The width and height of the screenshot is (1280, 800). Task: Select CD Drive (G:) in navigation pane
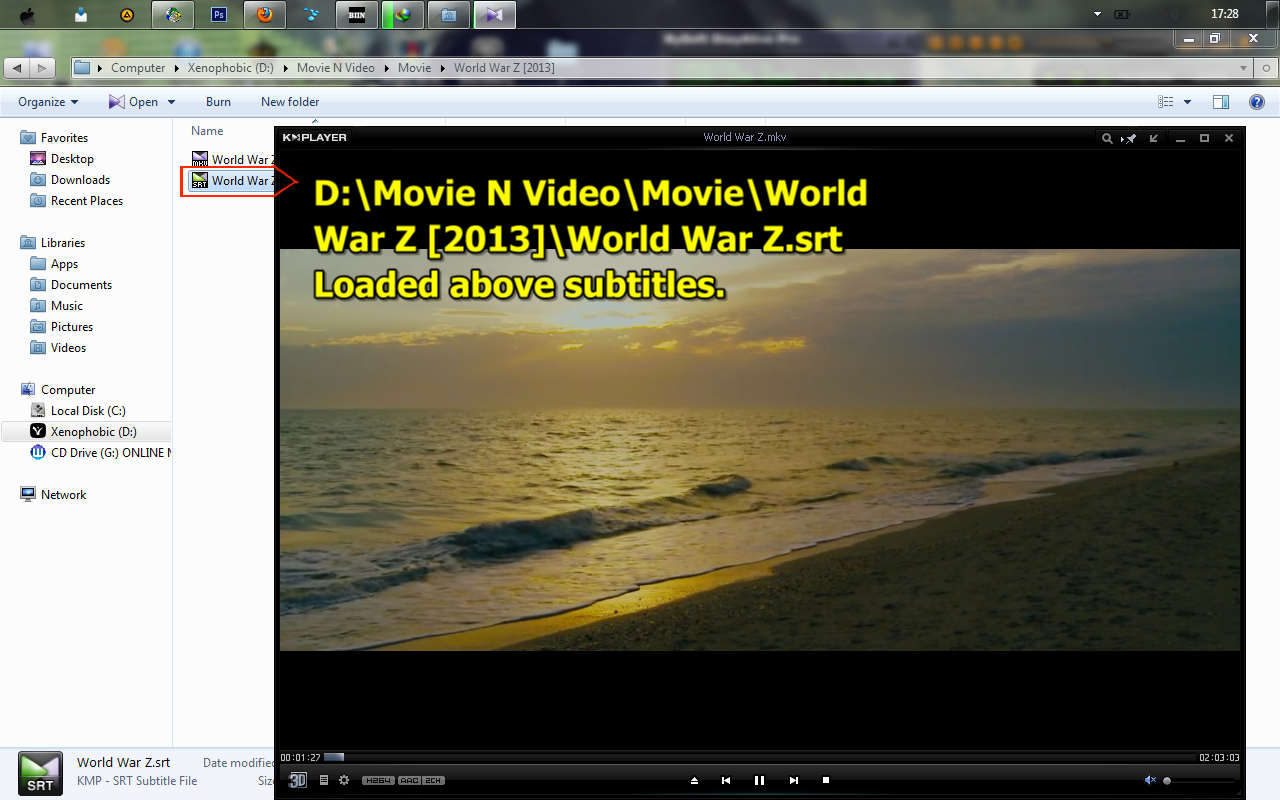coord(100,453)
